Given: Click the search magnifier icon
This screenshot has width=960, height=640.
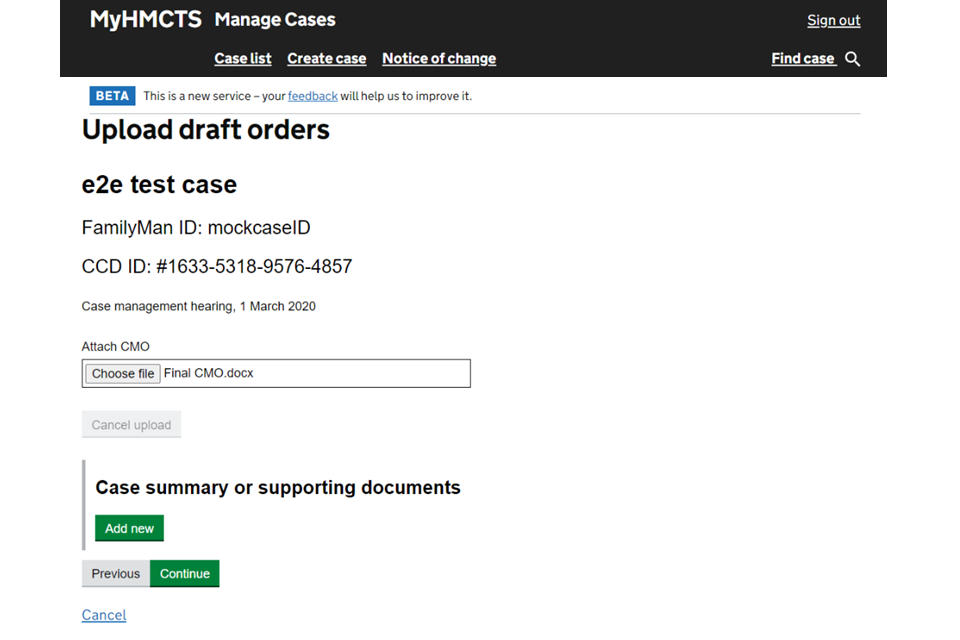Looking at the screenshot, I should coord(852,59).
